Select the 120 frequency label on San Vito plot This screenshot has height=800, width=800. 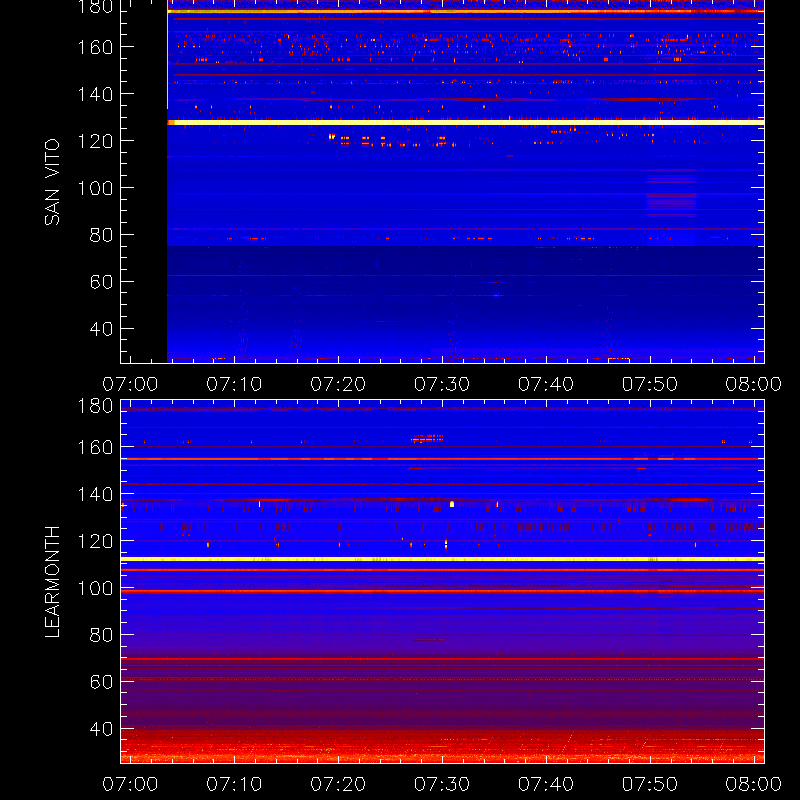coord(95,141)
